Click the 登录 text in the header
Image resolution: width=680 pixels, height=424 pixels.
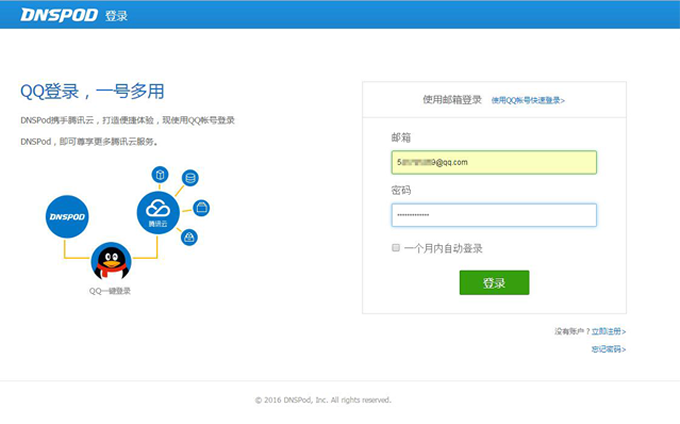(x=116, y=16)
